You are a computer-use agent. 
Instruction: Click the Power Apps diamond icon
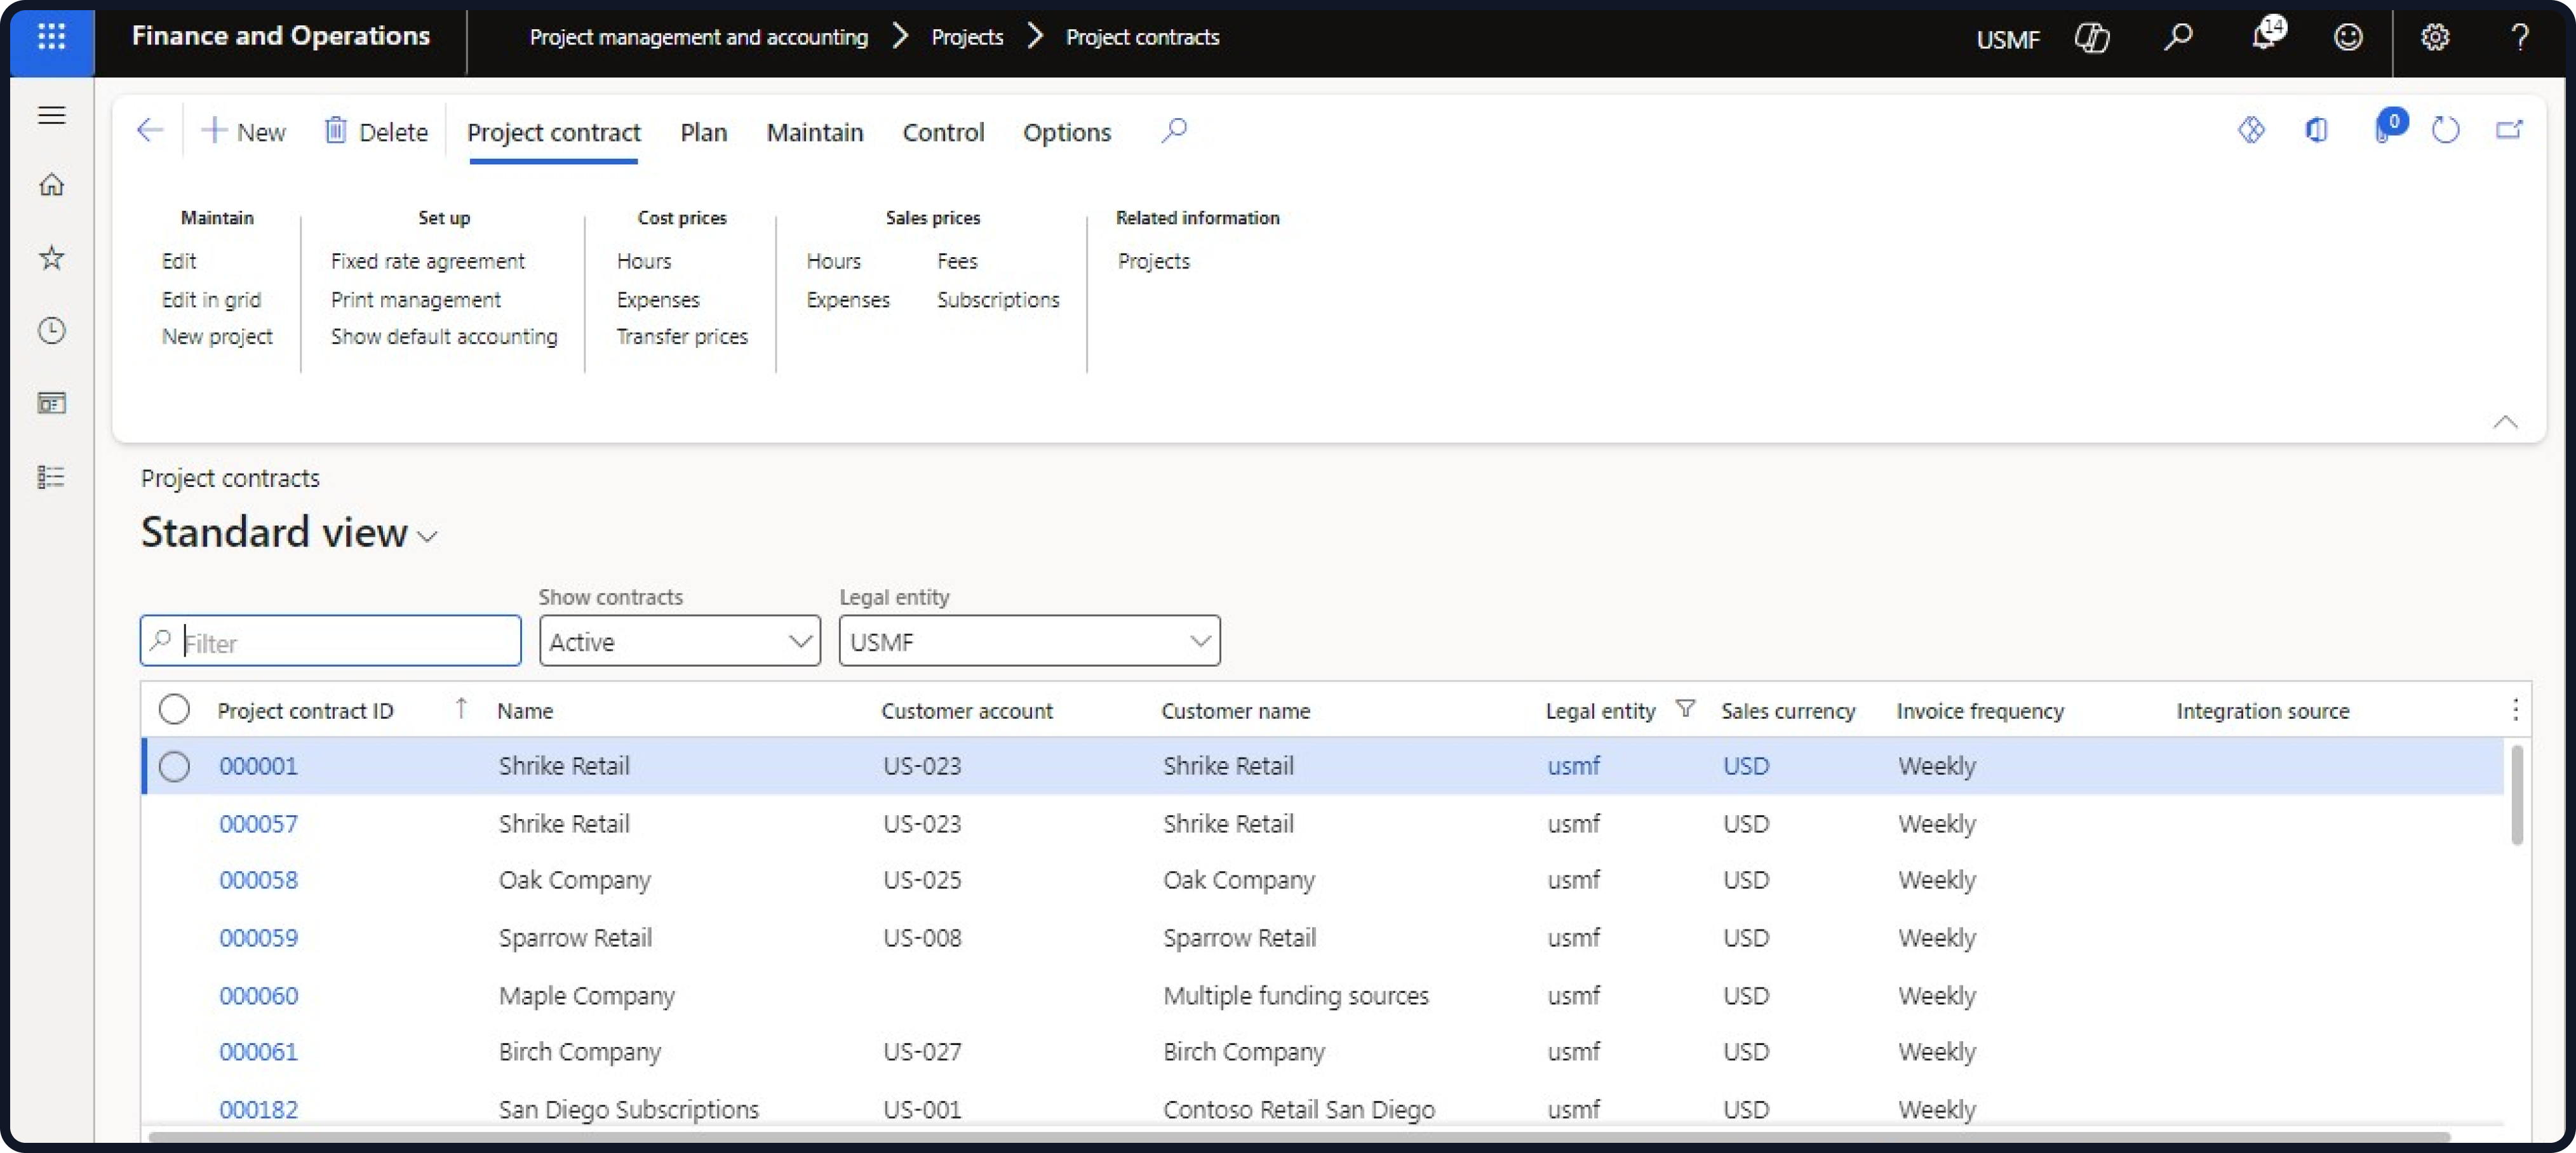(x=2251, y=130)
